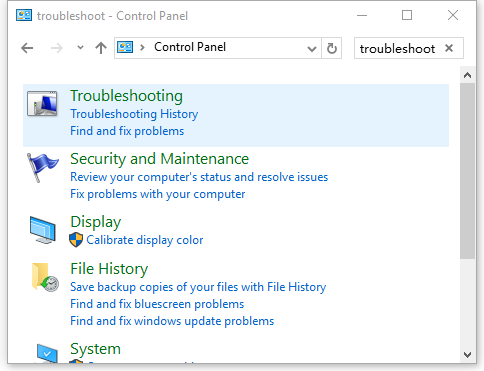Open the Troubleshooting computer icon
Viewport: 484px width, 371px height.
[x=42, y=104]
